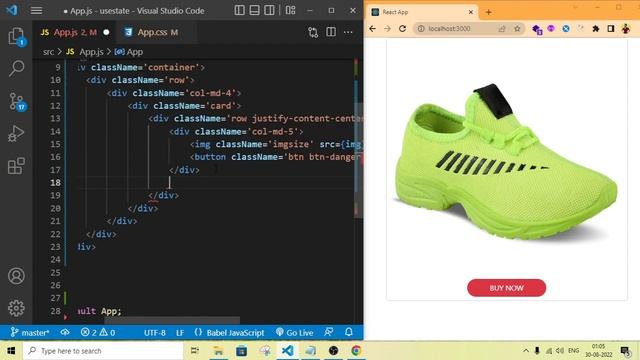Open the Extensions view
This screenshot has width=640, height=360.
click(x=16, y=166)
